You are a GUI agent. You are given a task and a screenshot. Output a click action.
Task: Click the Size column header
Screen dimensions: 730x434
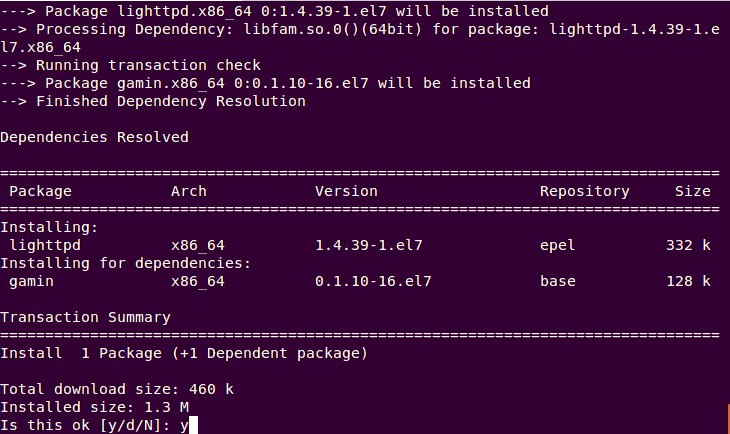click(692, 191)
